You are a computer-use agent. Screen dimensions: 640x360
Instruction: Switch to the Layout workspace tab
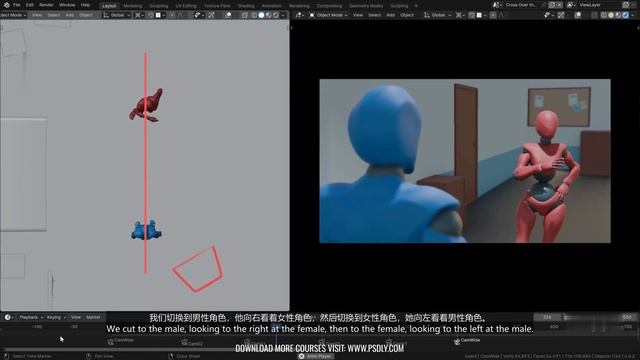point(109,6)
